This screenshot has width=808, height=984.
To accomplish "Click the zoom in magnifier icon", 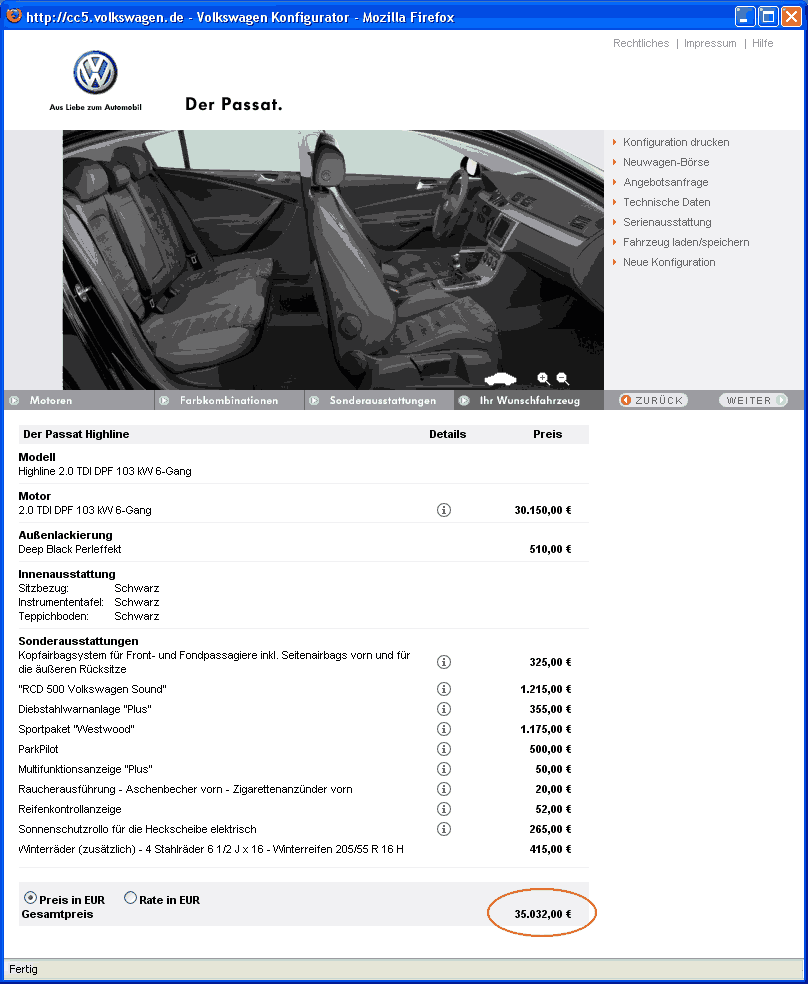I will coord(543,378).
